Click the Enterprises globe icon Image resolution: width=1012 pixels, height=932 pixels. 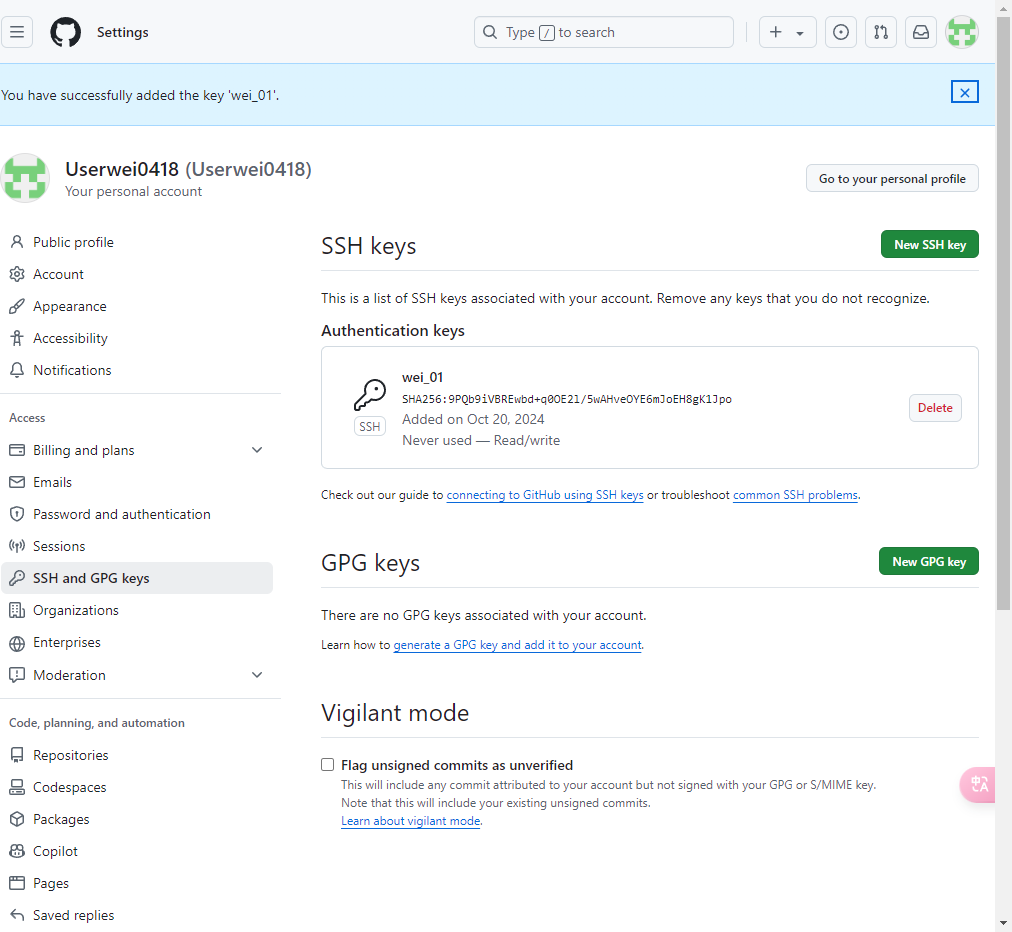pos(17,643)
